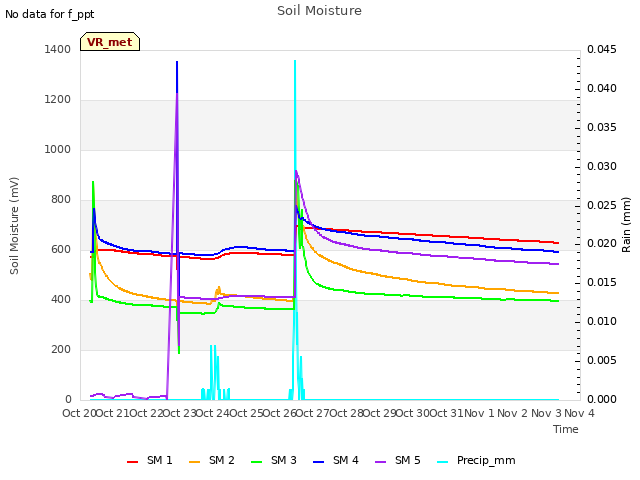Click the 1400 left axis tick label

(58, 49)
